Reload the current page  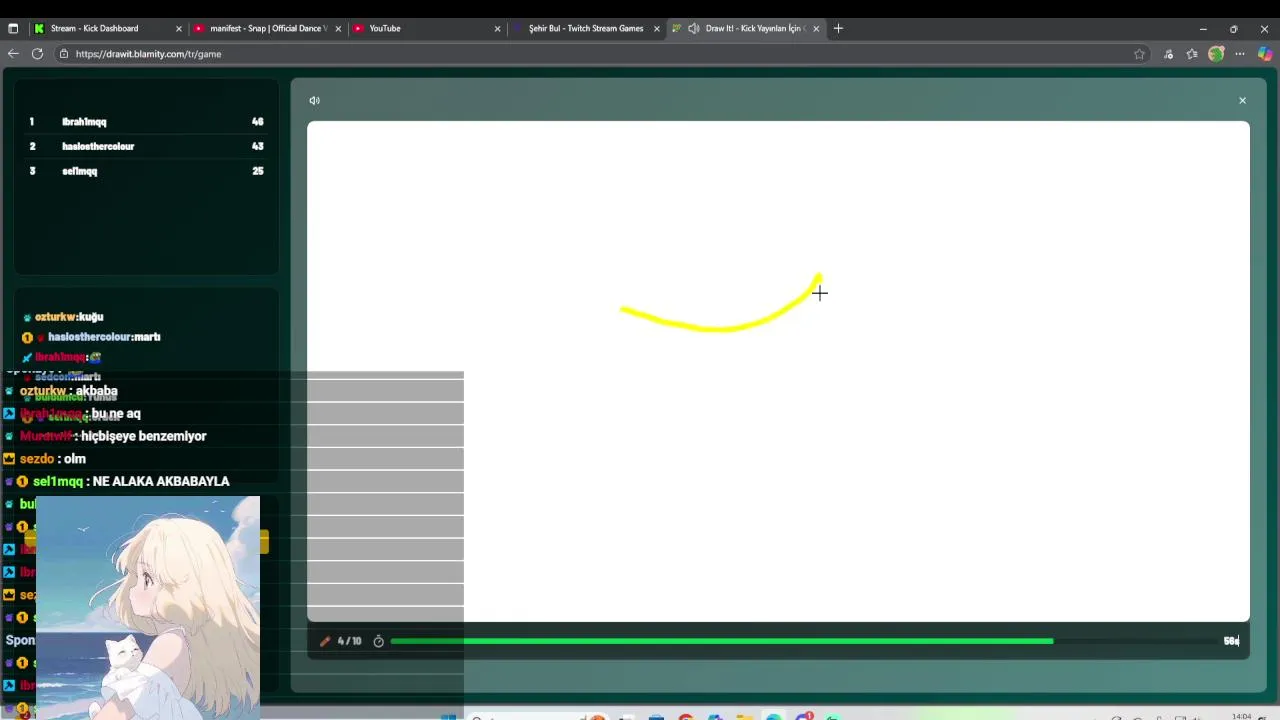37,54
